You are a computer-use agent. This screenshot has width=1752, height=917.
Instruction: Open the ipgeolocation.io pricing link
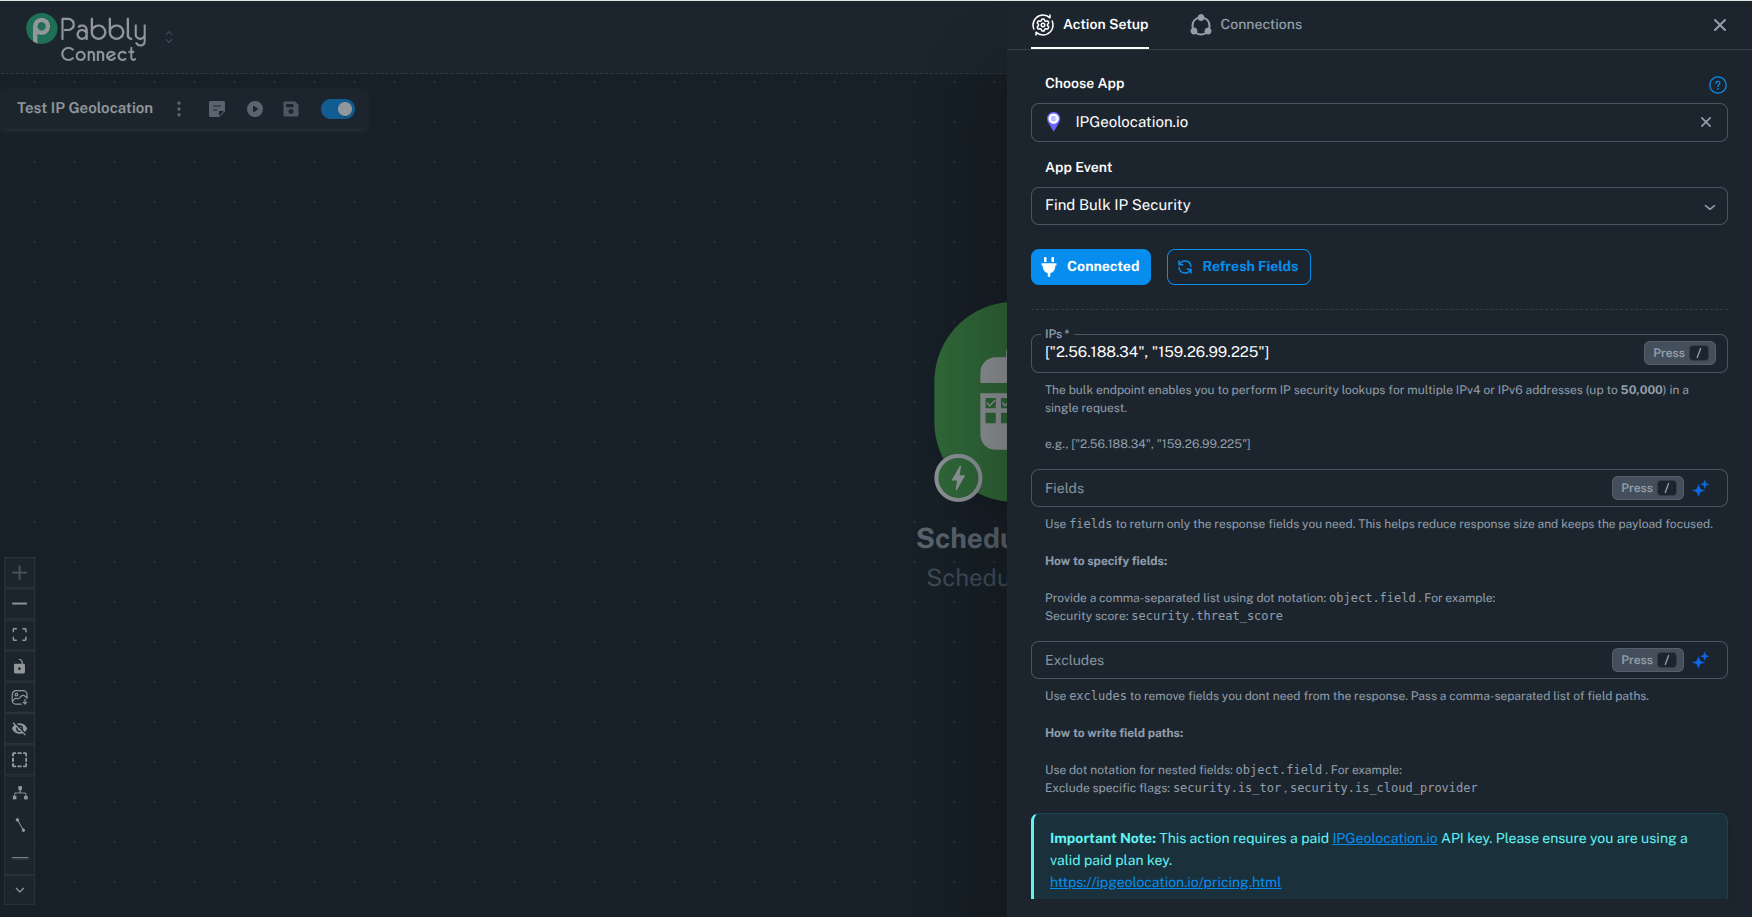pyautogui.click(x=1165, y=882)
